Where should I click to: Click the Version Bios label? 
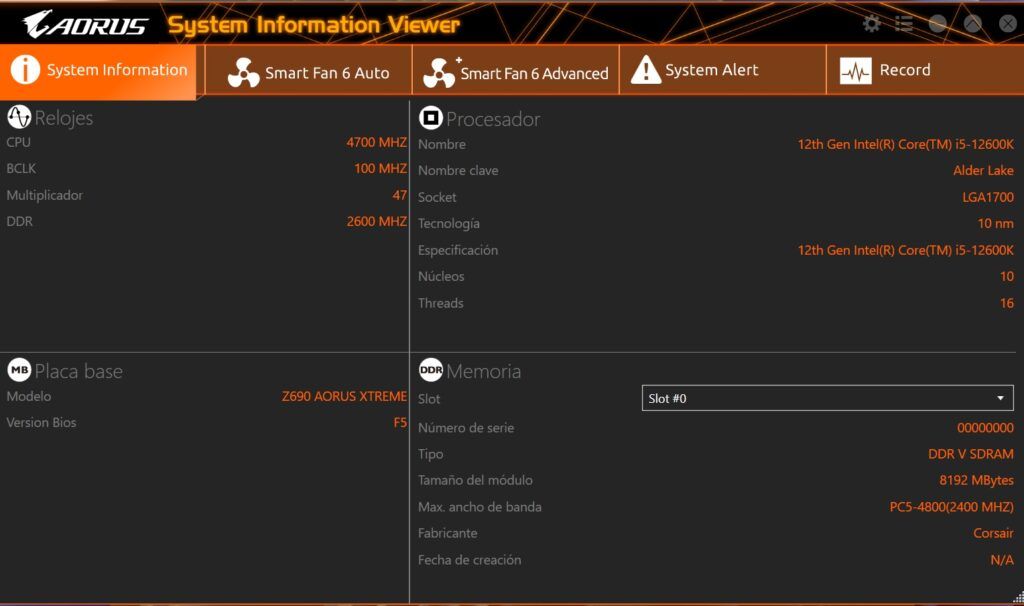41,423
